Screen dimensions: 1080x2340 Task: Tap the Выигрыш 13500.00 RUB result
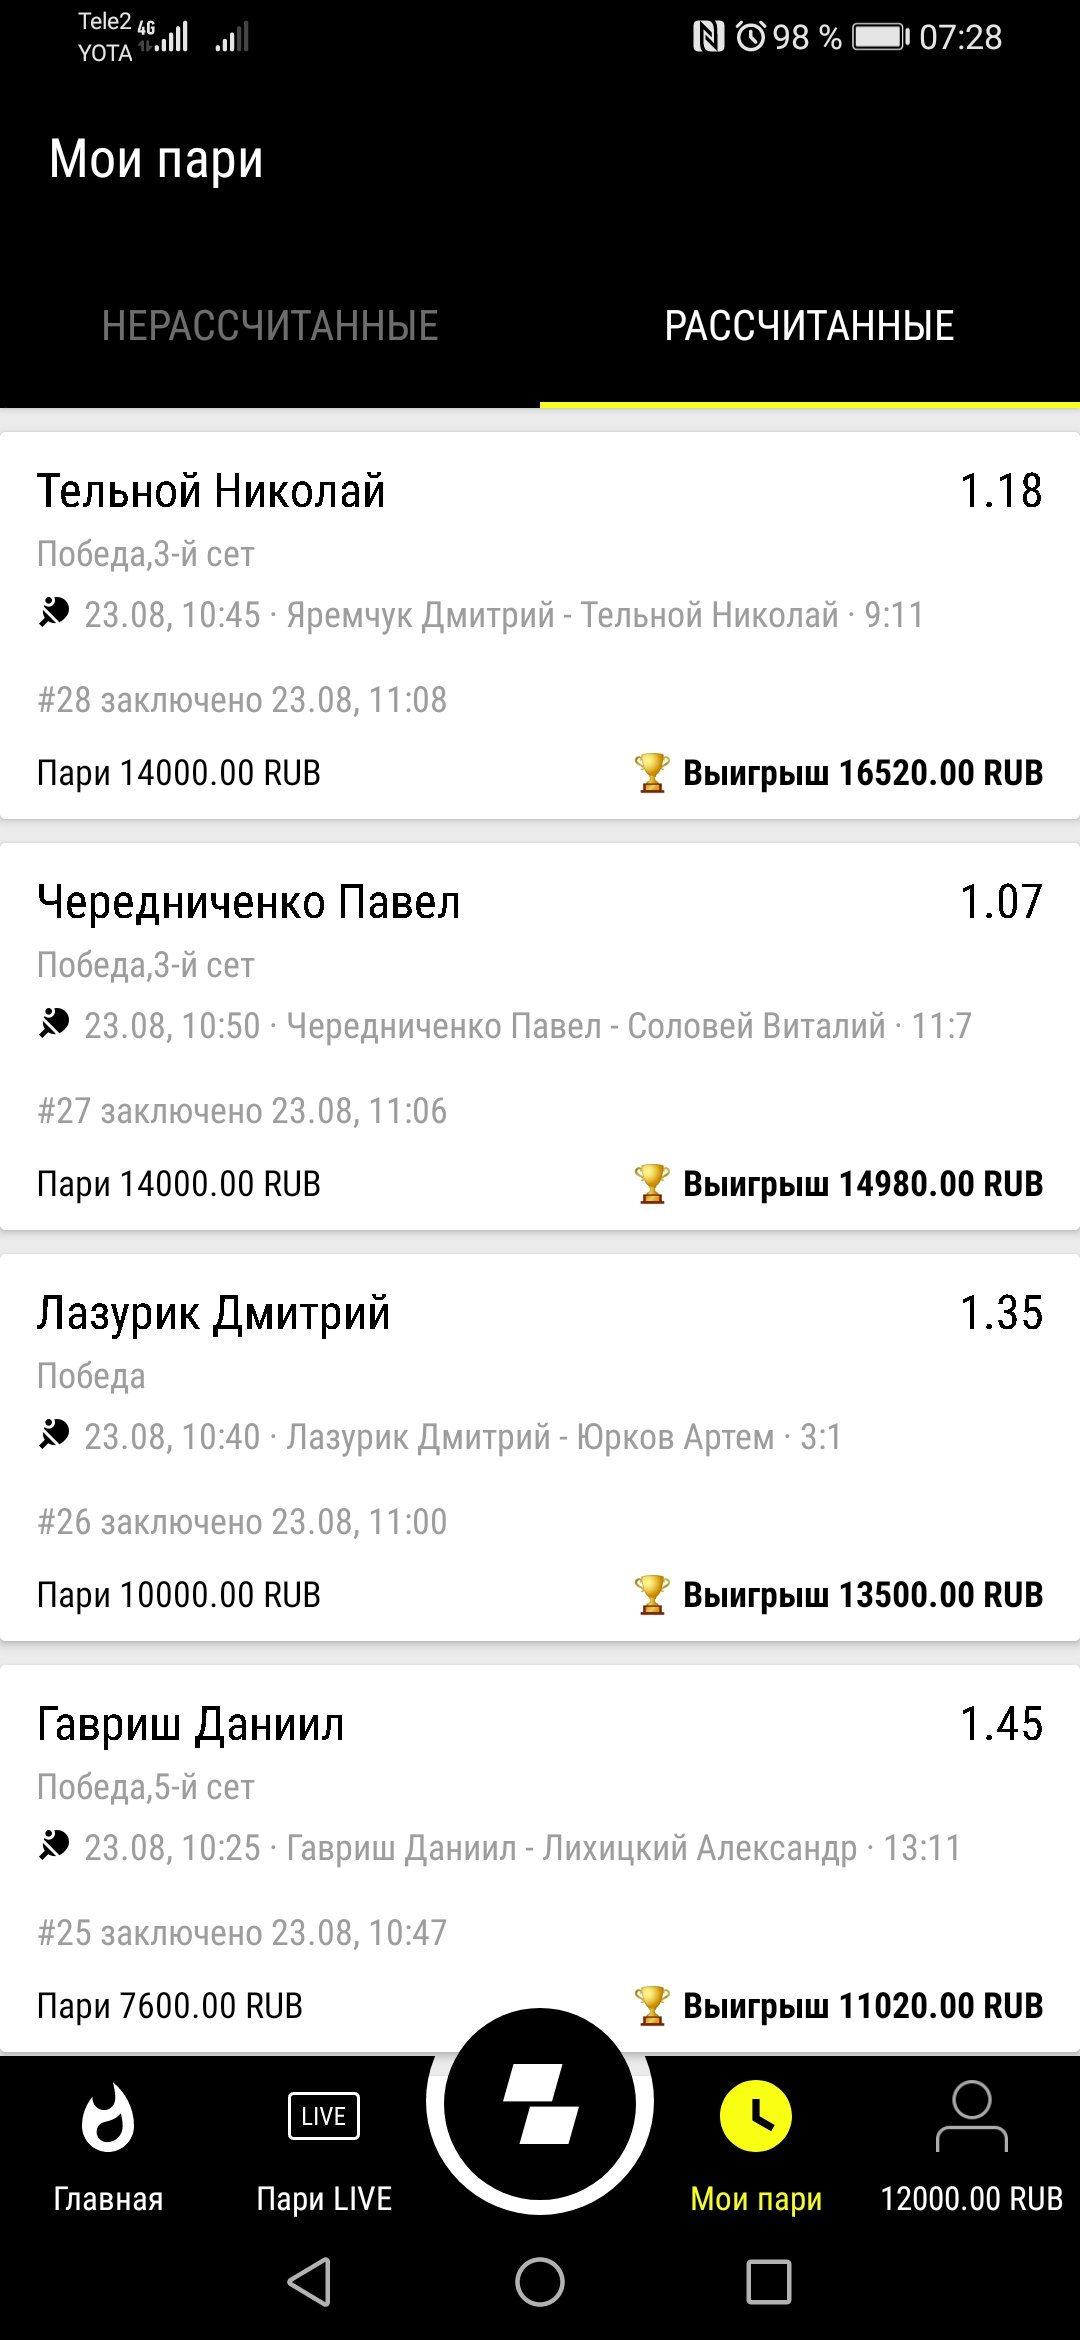pos(862,1595)
